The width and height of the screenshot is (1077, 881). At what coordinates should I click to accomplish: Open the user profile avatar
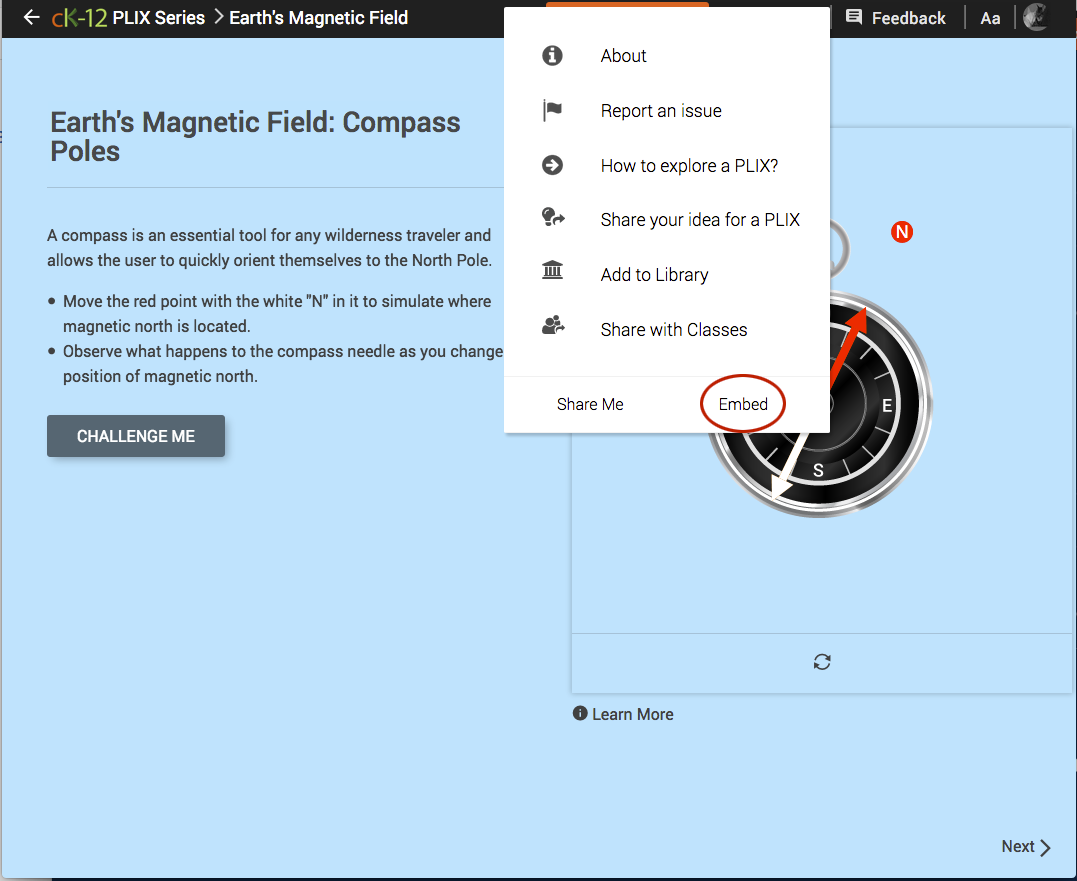1035,18
